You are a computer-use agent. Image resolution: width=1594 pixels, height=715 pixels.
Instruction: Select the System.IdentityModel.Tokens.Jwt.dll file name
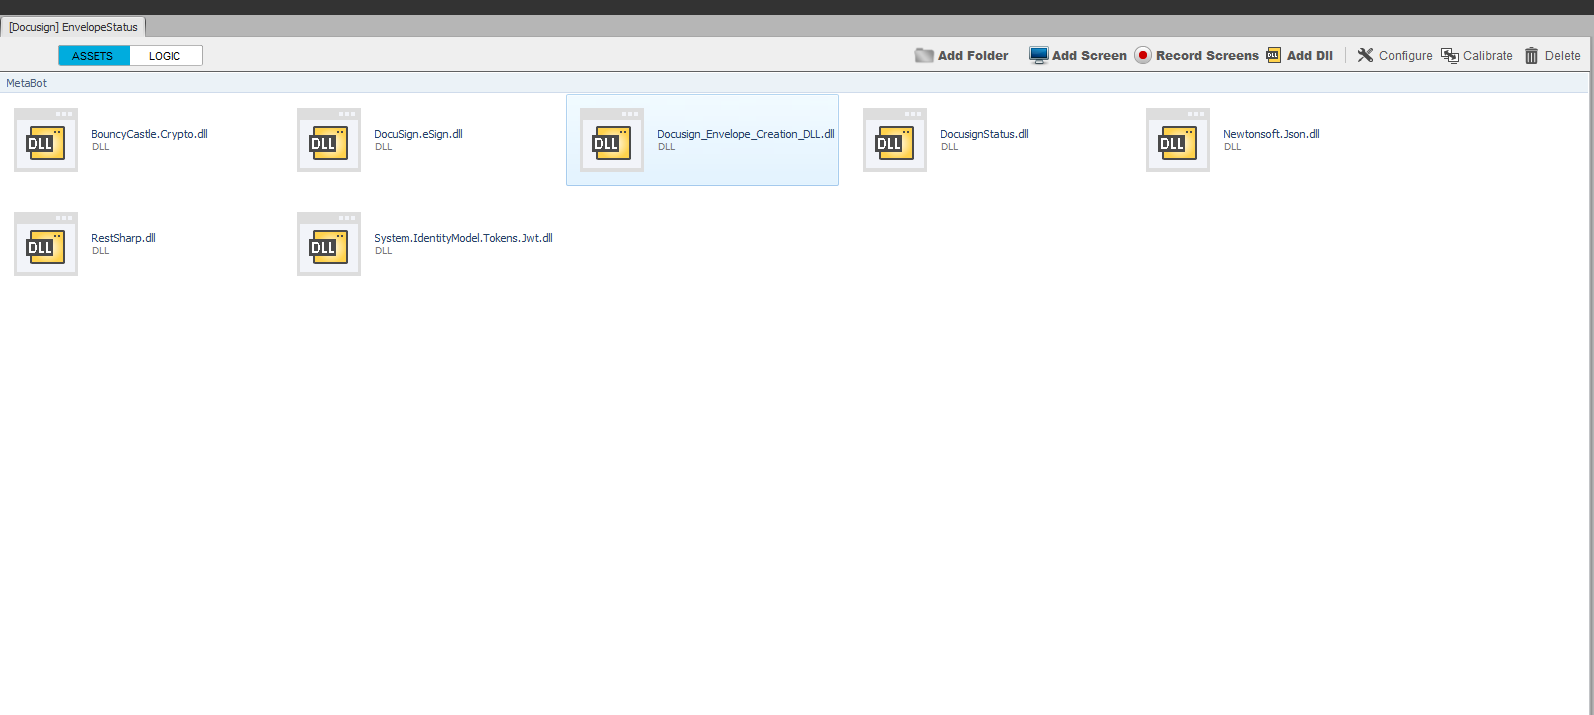[x=463, y=238]
